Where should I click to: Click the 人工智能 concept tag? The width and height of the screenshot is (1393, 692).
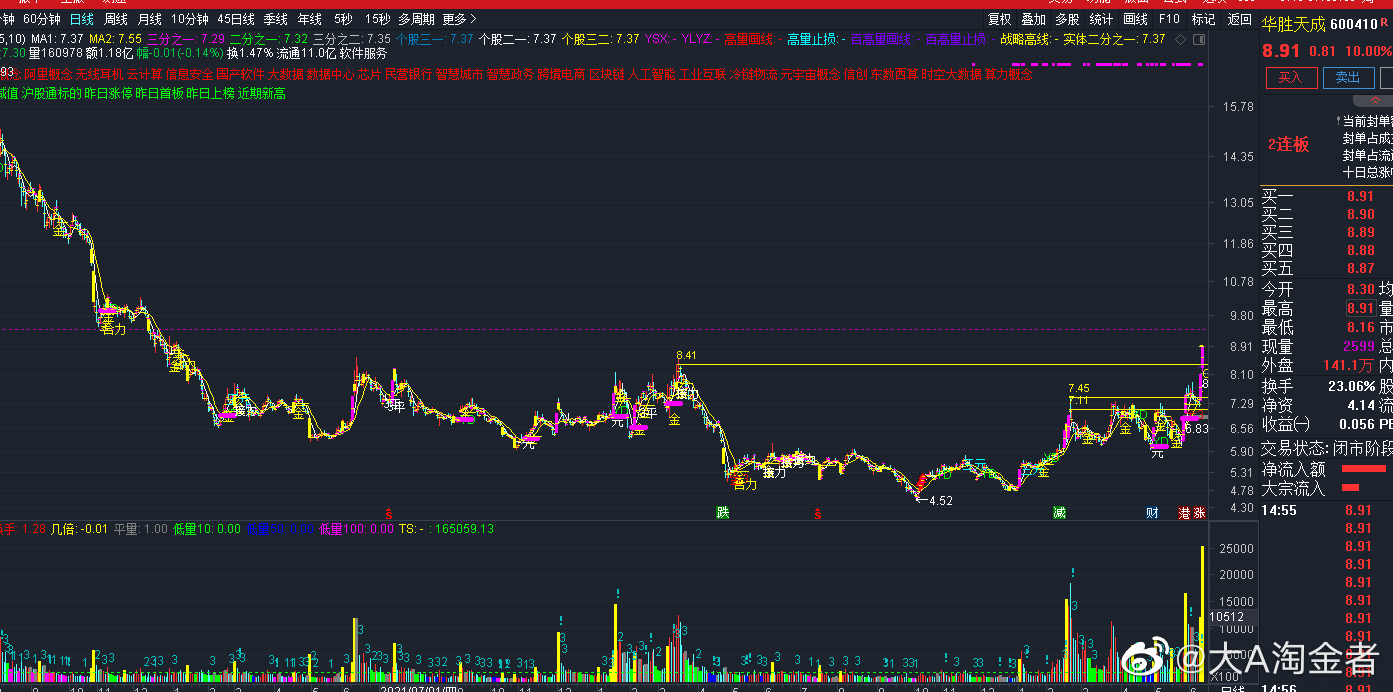click(652, 74)
